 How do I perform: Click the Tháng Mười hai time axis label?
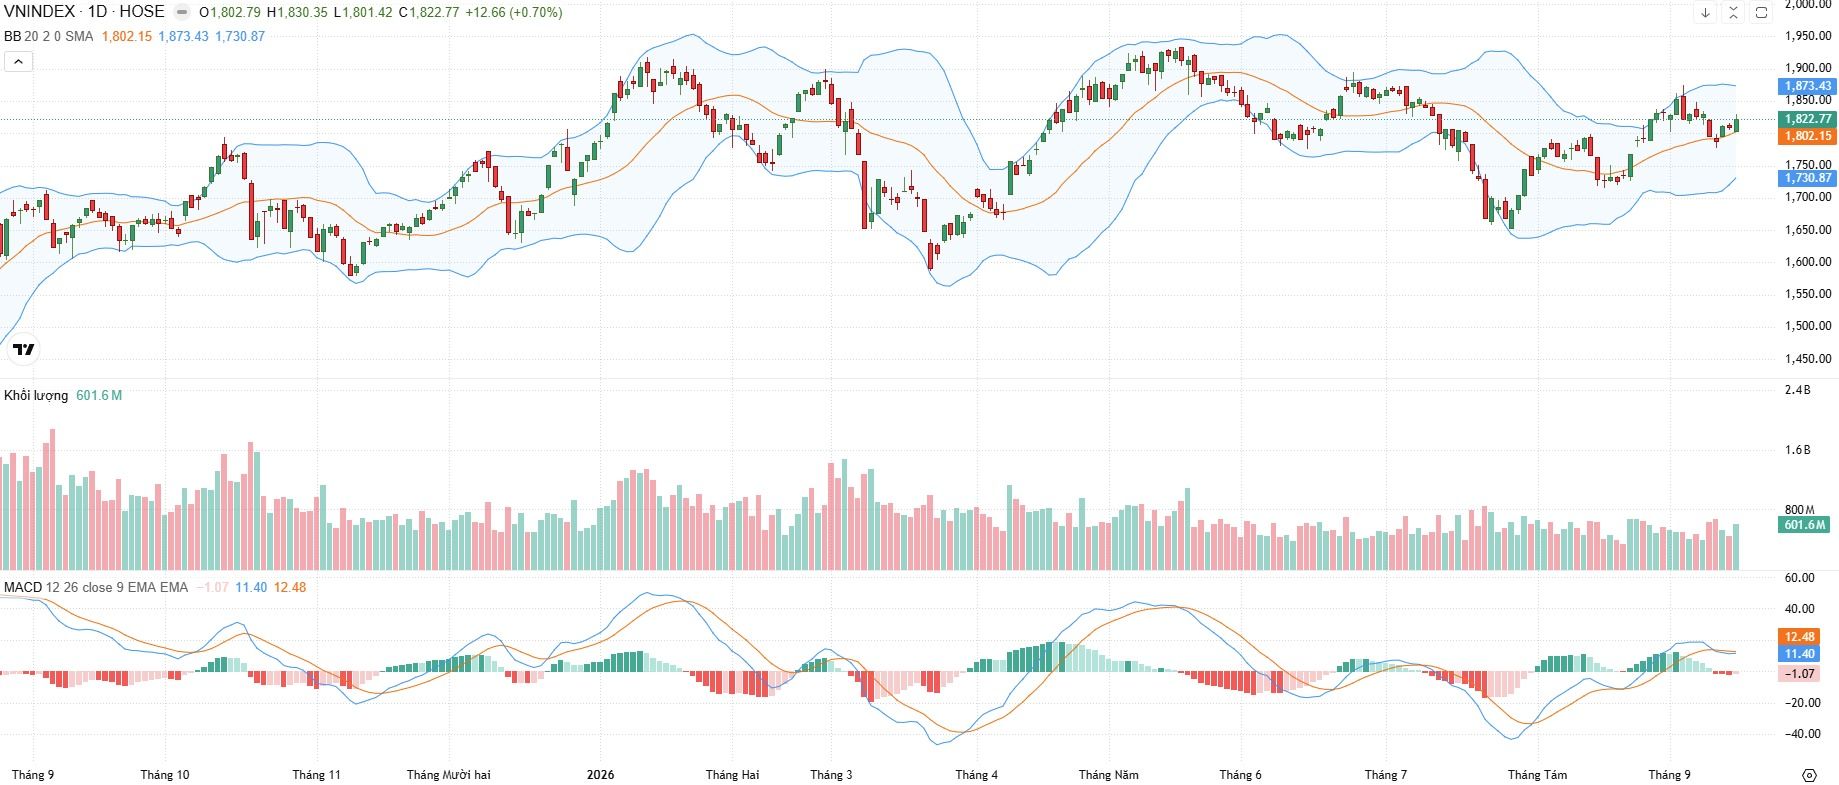click(449, 775)
